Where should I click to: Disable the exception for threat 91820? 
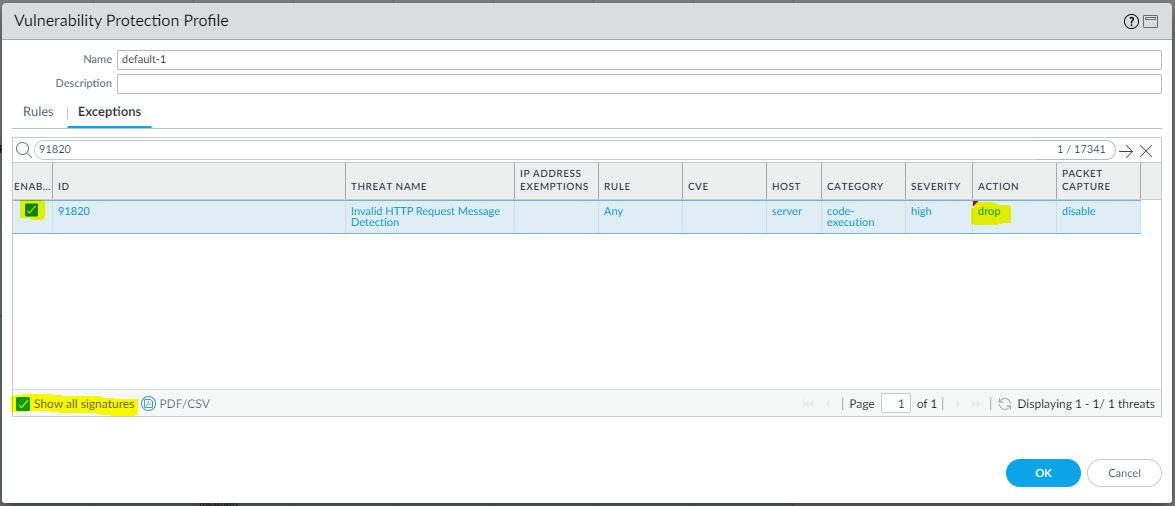[x=31, y=211]
